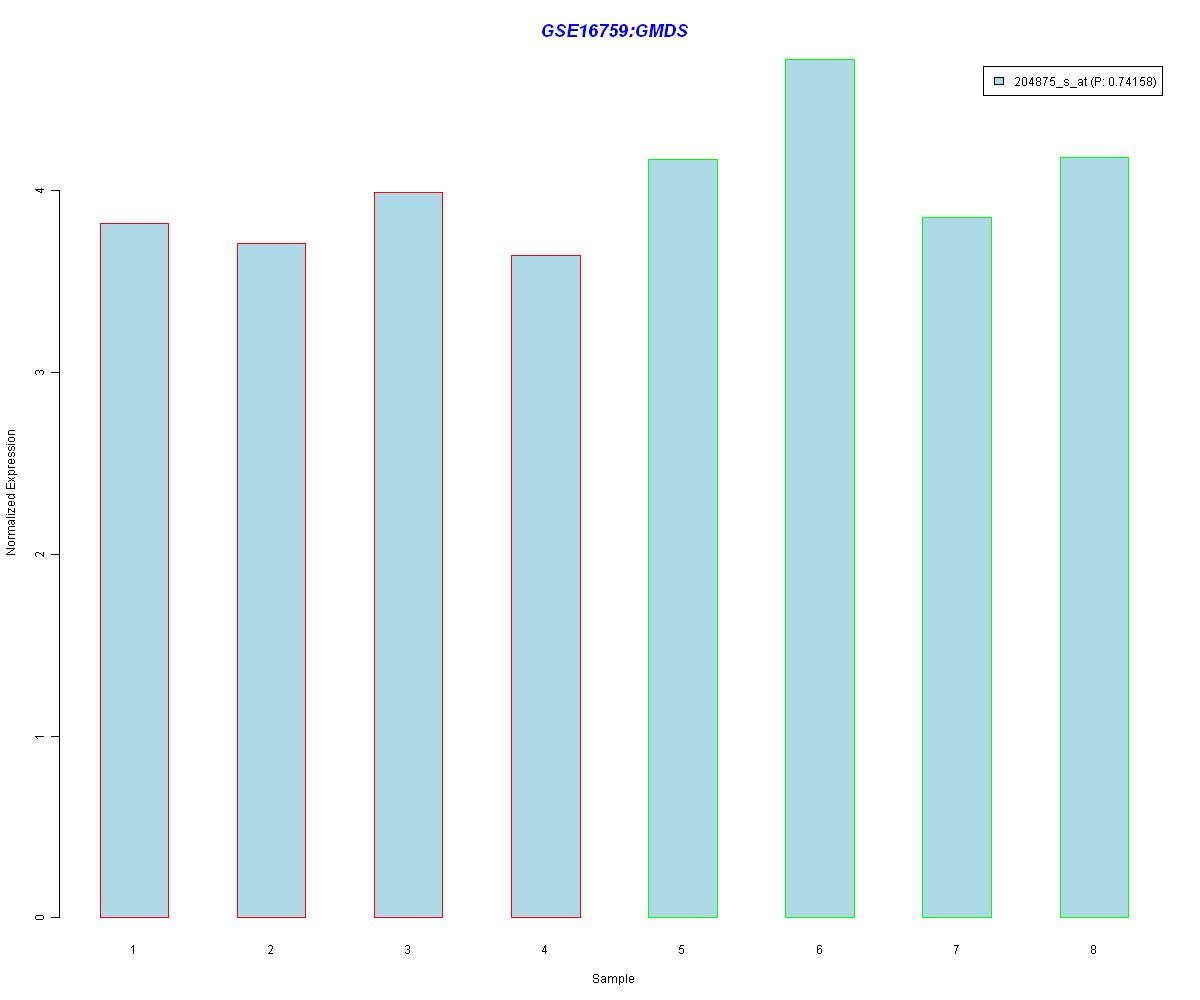Click the bar for sample 1
The height and width of the screenshot is (1000, 1200).
click(x=134, y=570)
